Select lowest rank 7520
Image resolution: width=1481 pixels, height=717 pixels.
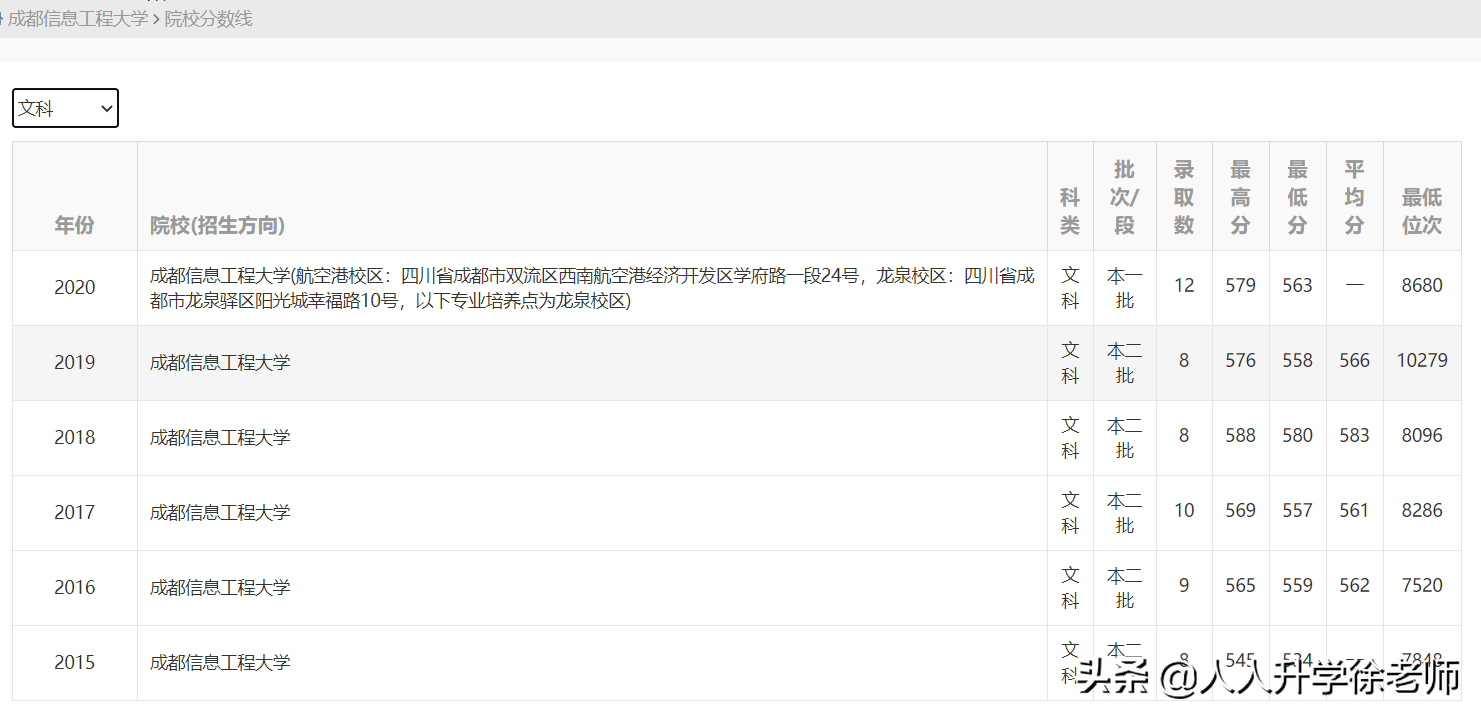click(1422, 585)
